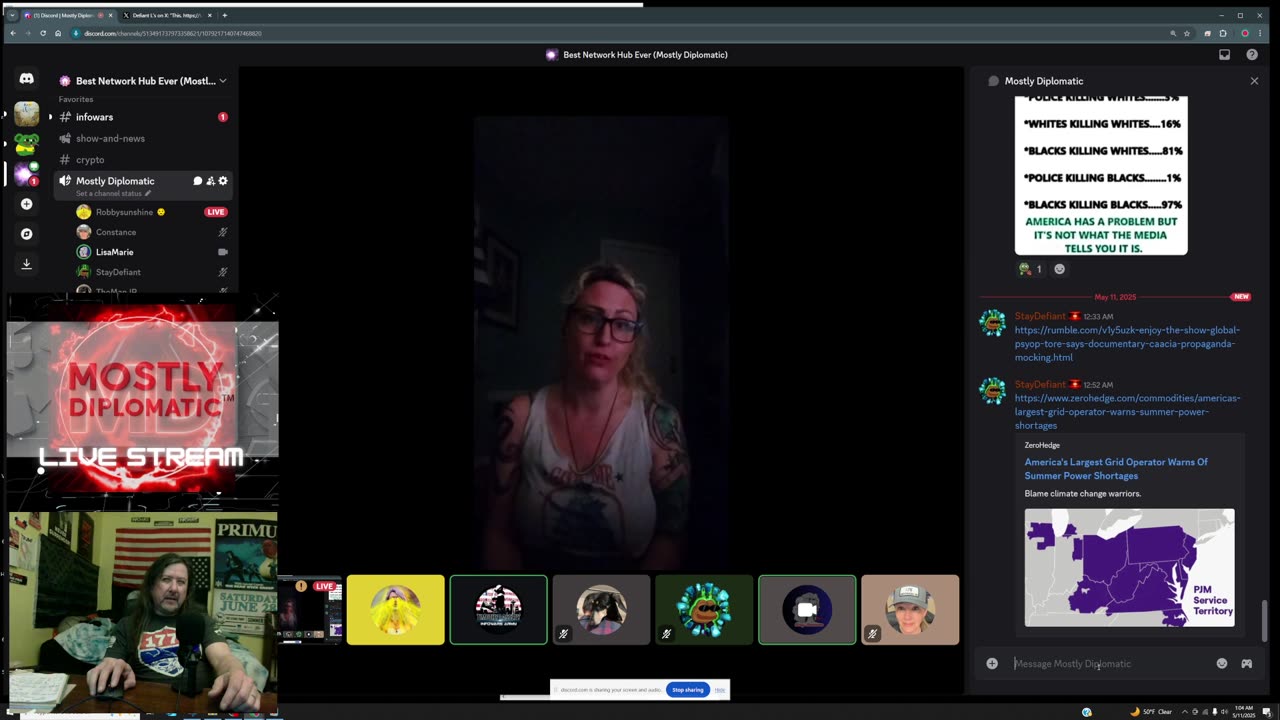This screenshot has height=720, width=1280.
Task: Open the crypto channel
Action: [x=143, y=159]
